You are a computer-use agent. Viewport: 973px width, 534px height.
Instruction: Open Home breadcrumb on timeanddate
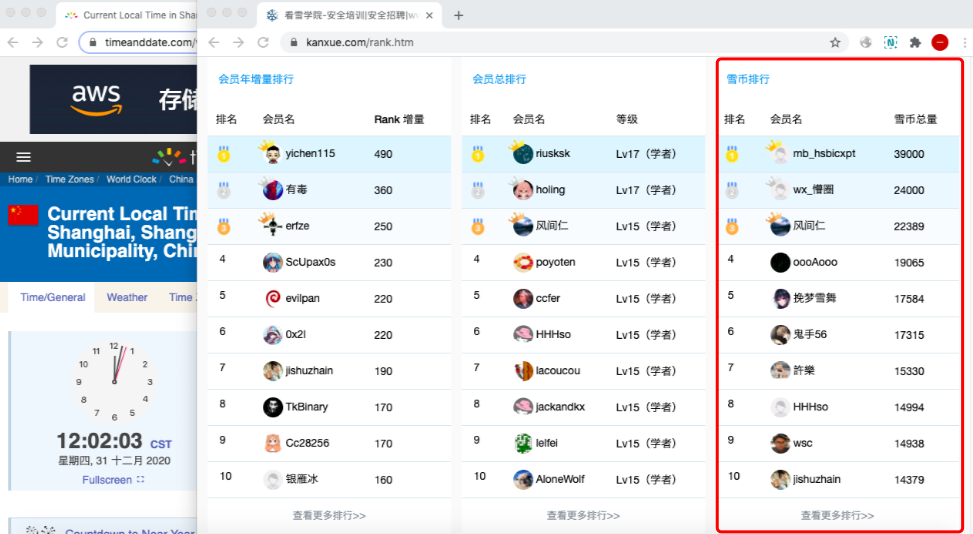click(20, 179)
